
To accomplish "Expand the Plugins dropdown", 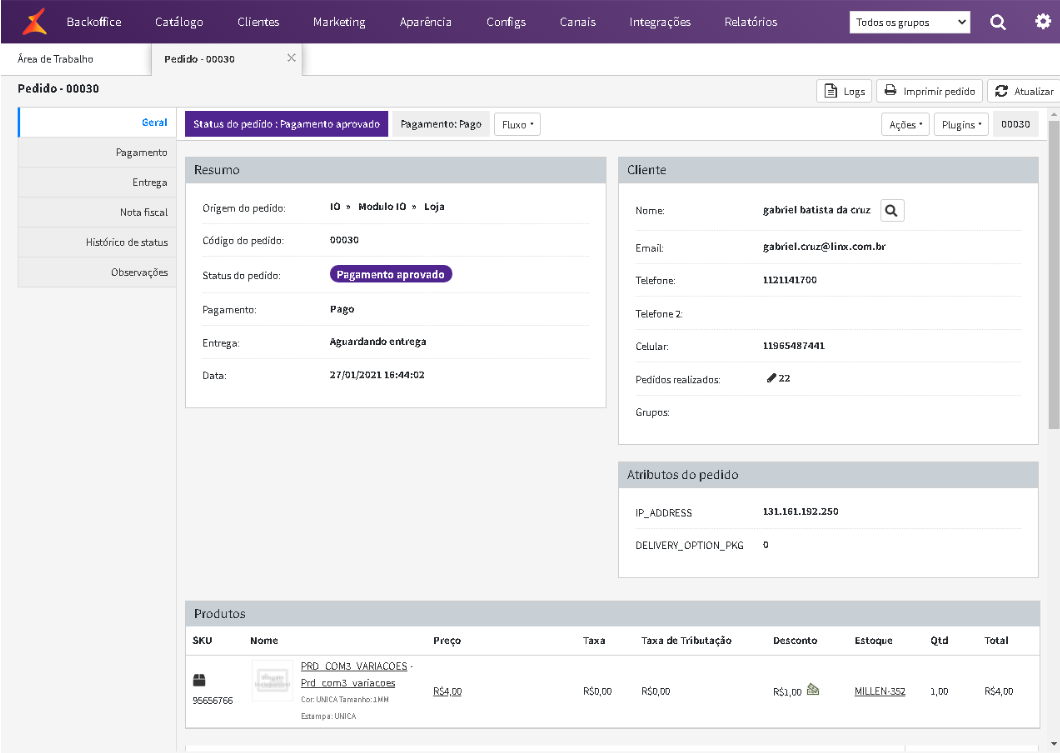I will tap(961, 125).
